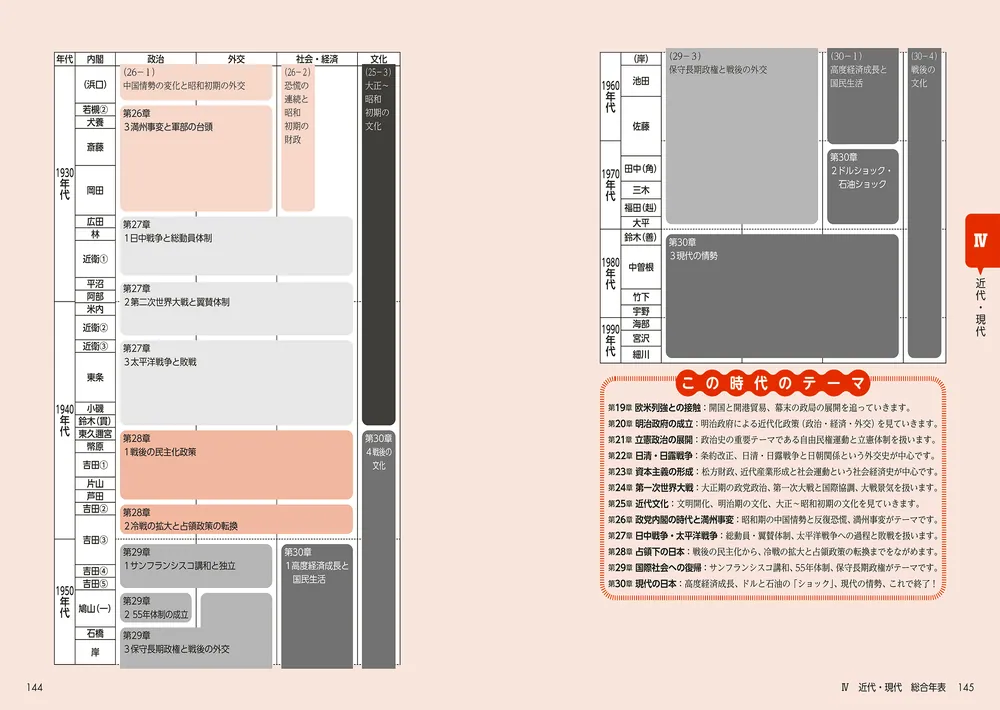Click the 文化 column header

379,59
